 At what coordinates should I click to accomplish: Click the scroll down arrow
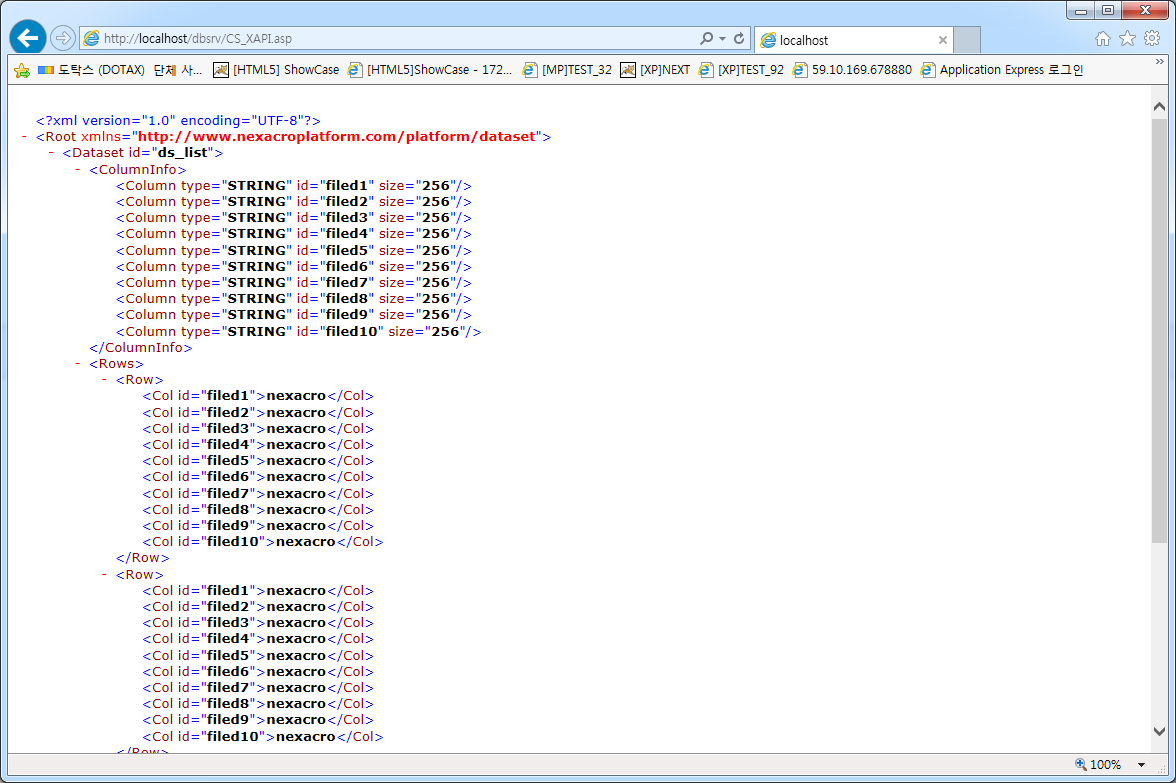click(1159, 731)
